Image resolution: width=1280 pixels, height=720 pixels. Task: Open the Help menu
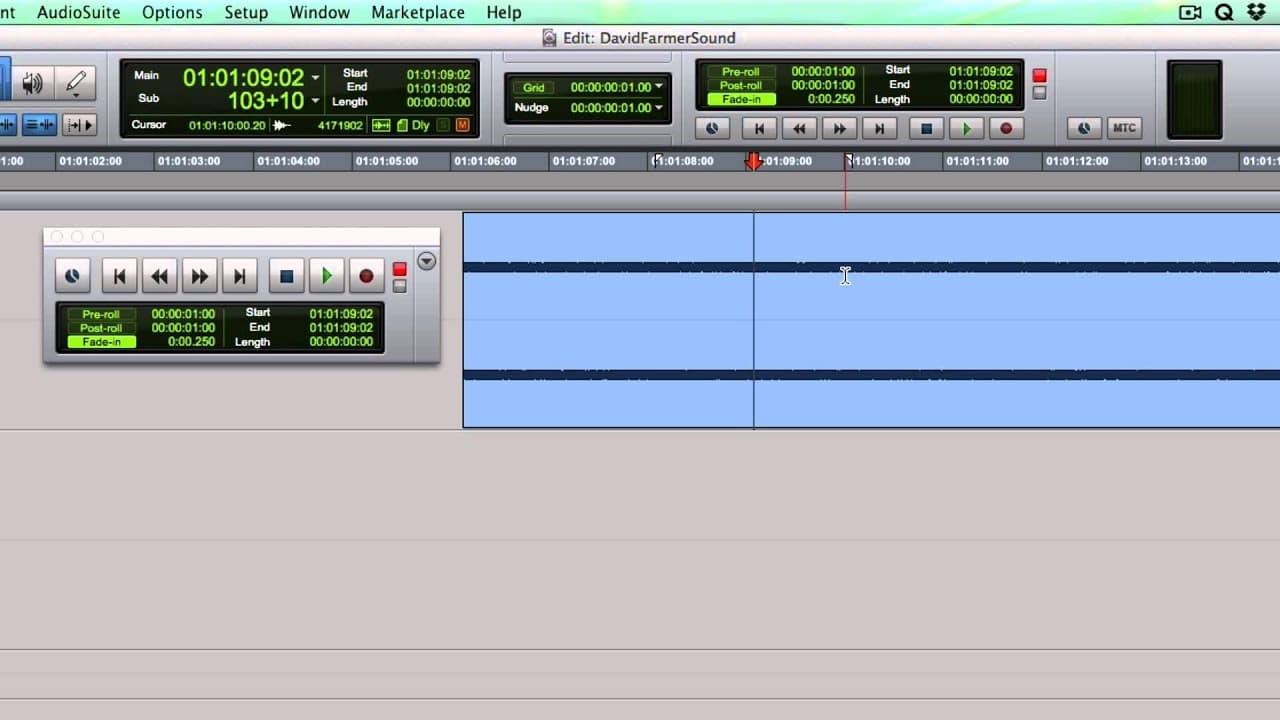[x=504, y=12]
